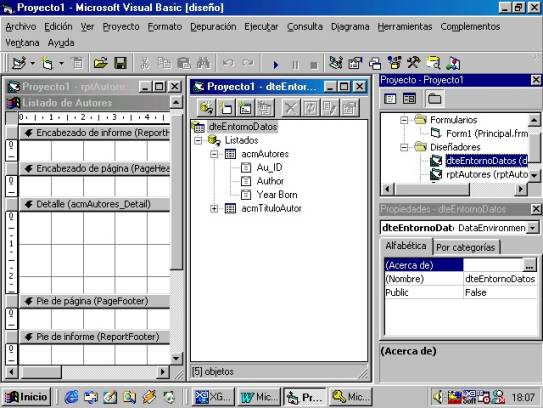Click Internet Explorer quick launch icon
This screenshot has width=543, height=408.
pos(71,397)
